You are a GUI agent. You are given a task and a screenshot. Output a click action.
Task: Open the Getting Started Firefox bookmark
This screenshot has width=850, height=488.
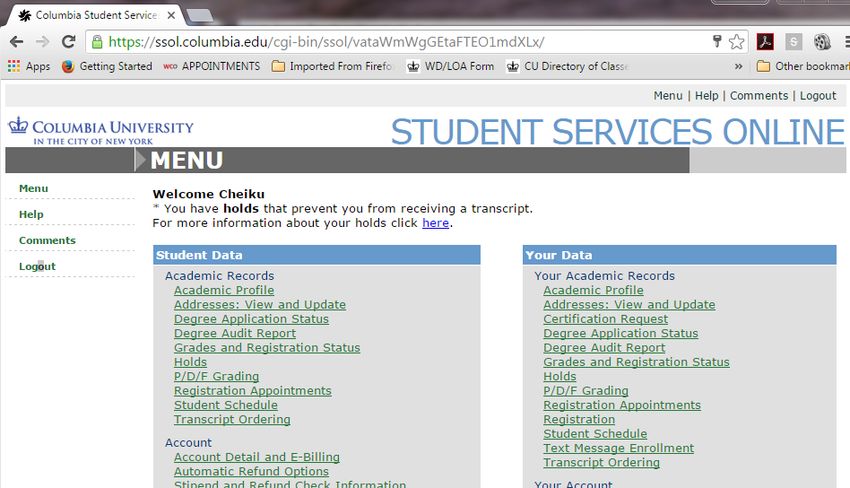coord(107,66)
